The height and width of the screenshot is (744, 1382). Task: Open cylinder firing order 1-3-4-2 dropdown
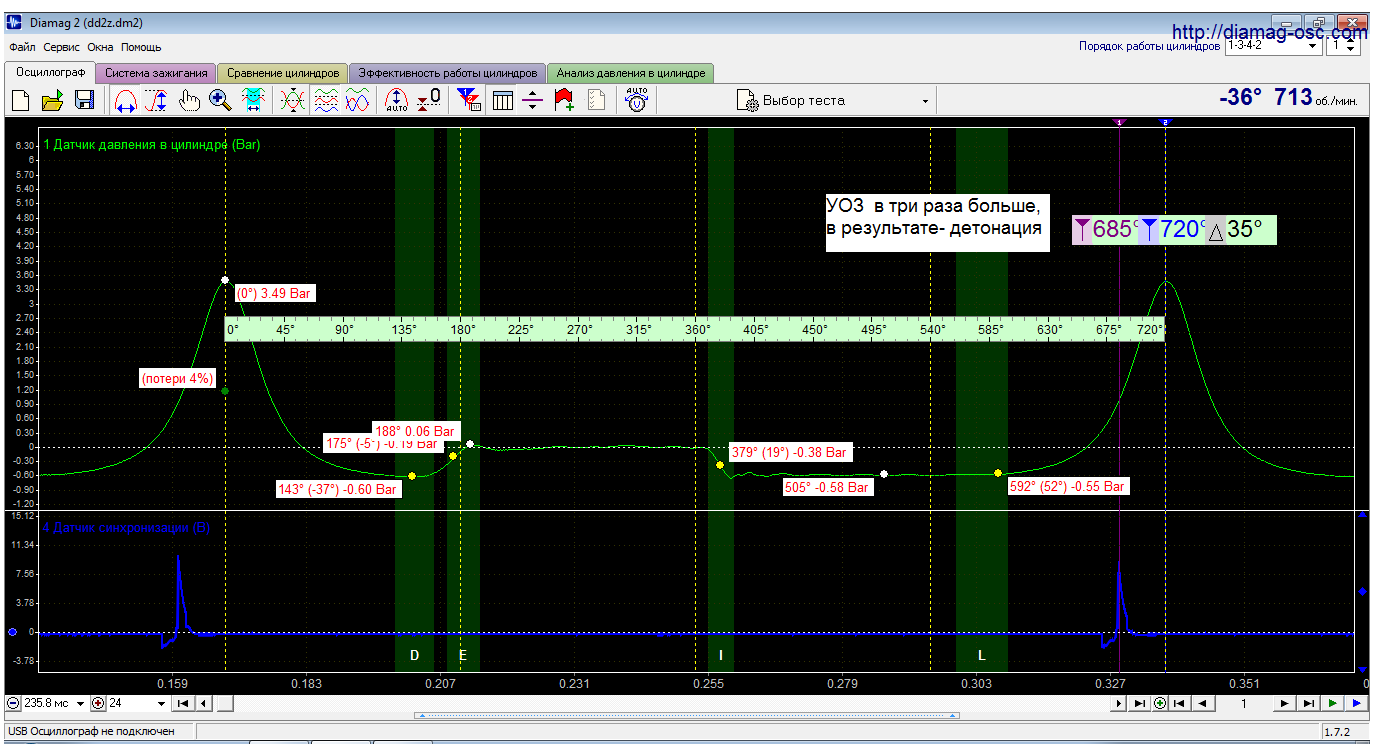[x=1273, y=45]
